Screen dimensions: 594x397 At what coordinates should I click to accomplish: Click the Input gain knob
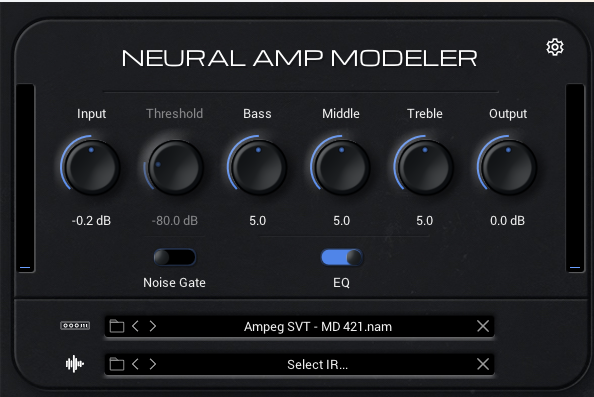91,167
